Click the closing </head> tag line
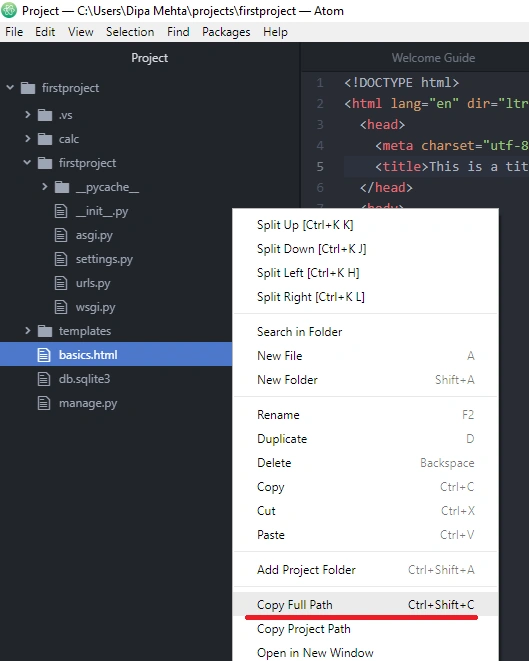 point(386,188)
